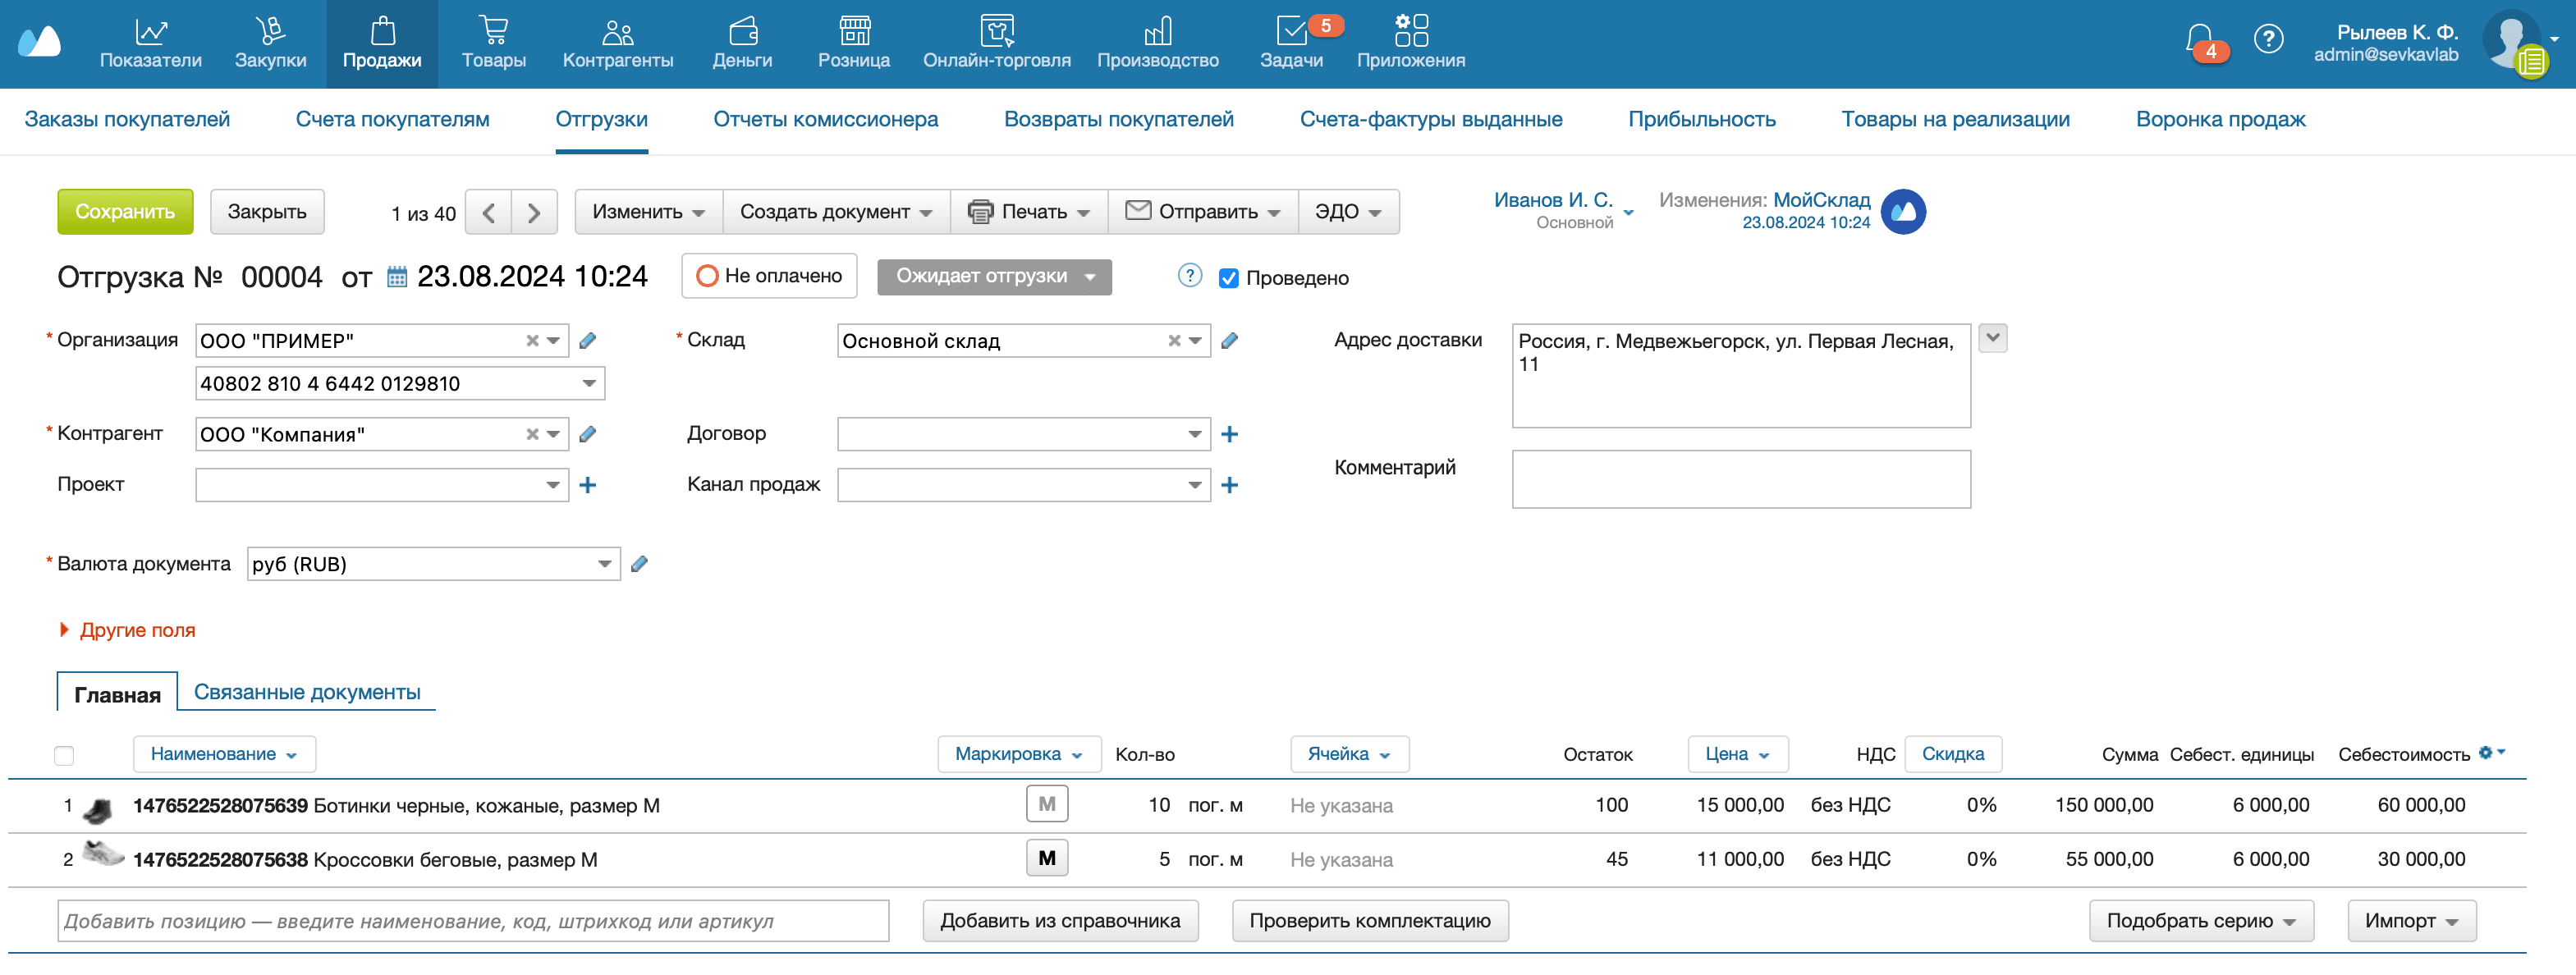Click marking M icon for Кроссовки row
Image resolution: width=2576 pixels, height=975 pixels.
pyautogui.click(x=1046, y=858)
